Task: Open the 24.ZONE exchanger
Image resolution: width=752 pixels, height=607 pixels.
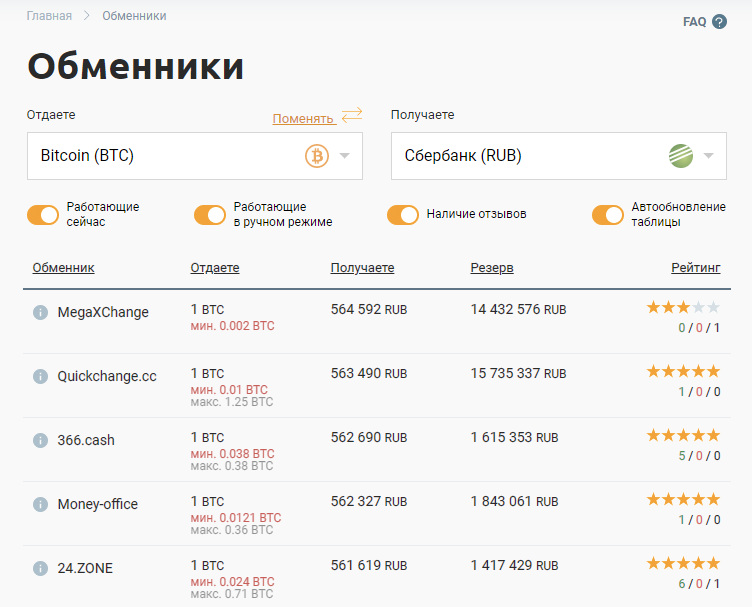Action: click(85, 568)
